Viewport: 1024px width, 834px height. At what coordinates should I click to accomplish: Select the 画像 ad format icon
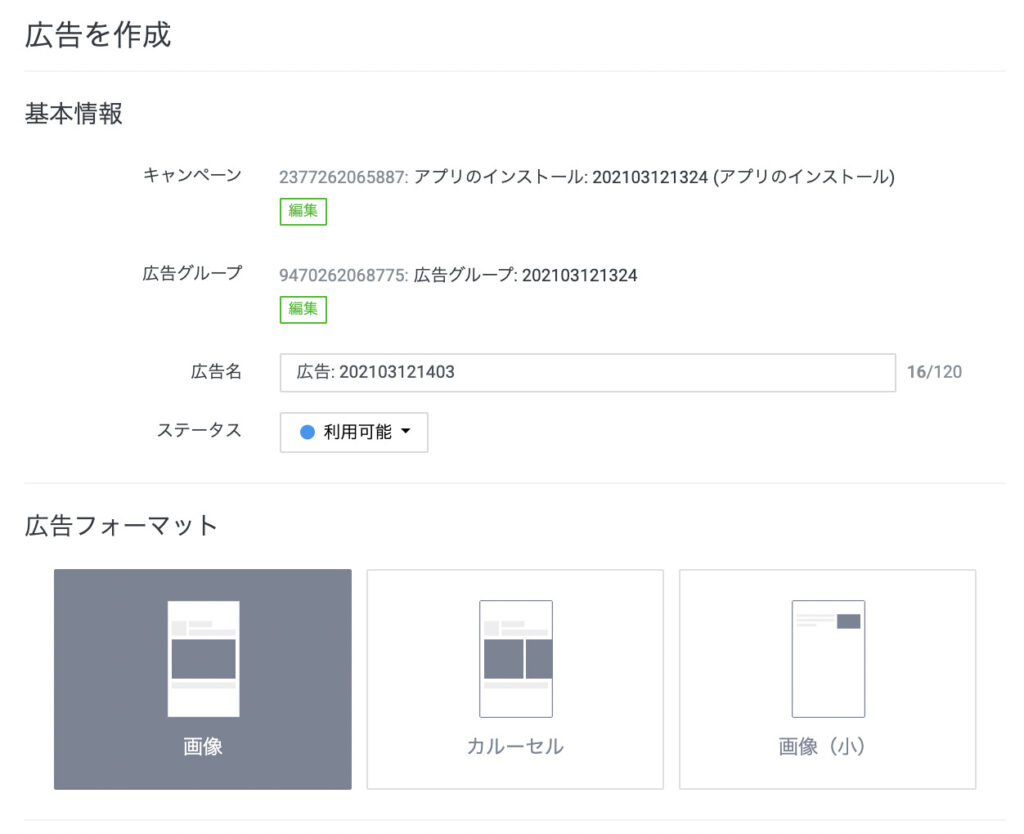202,677
